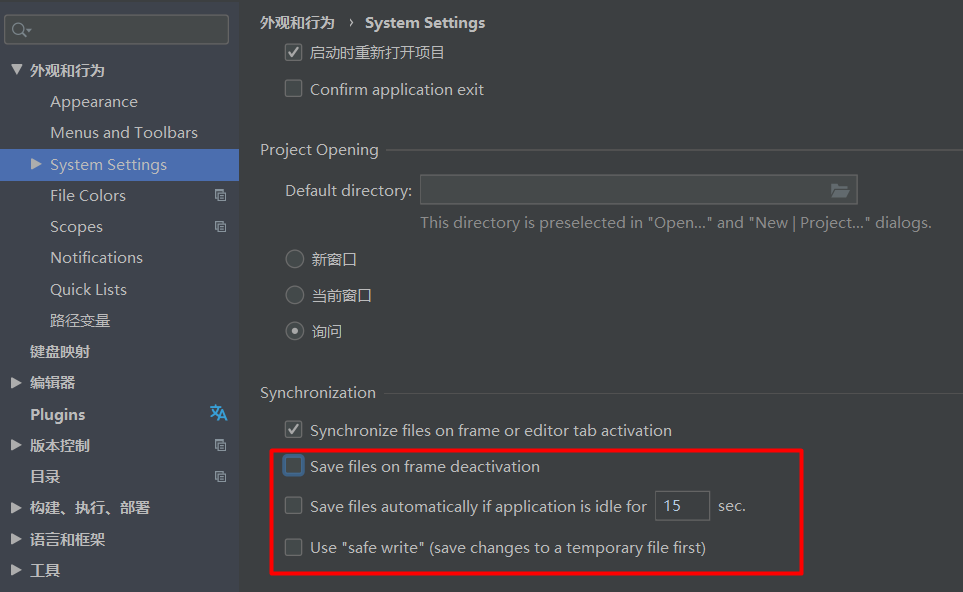Click the copy icon beside Scopes
Viewport: 963px width, 592px height.
pyautogui.click(x=220, y=227)
